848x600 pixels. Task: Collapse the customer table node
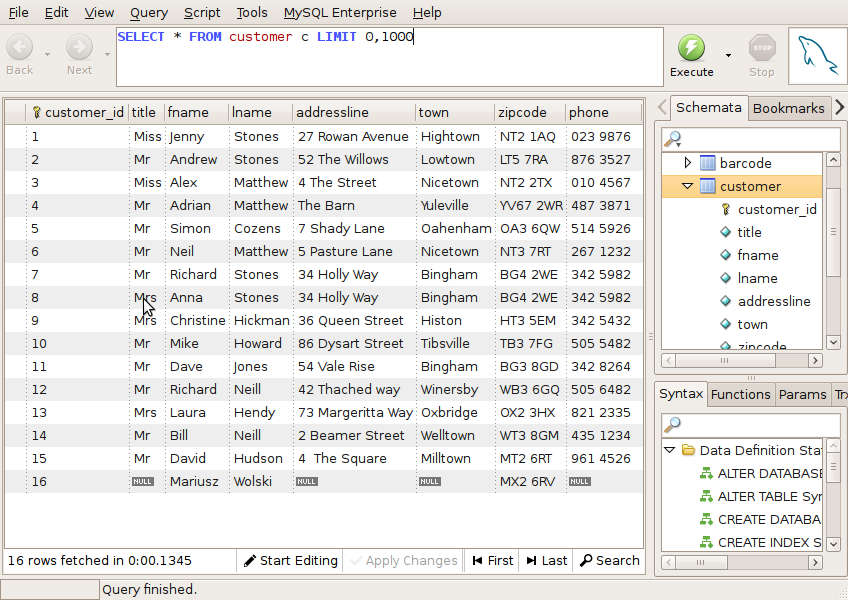pos(687,186)
